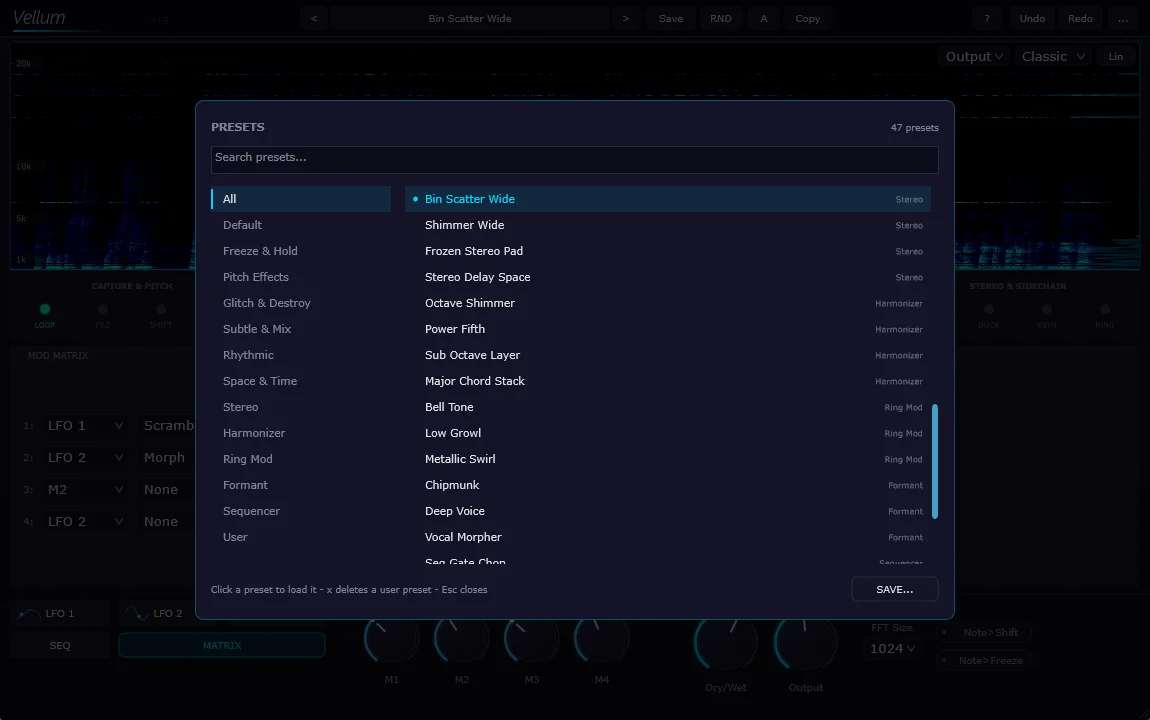Load the Shimmer Wide preset
The width and height of the screenshot is (1150, 720).
tap(667, 225)
